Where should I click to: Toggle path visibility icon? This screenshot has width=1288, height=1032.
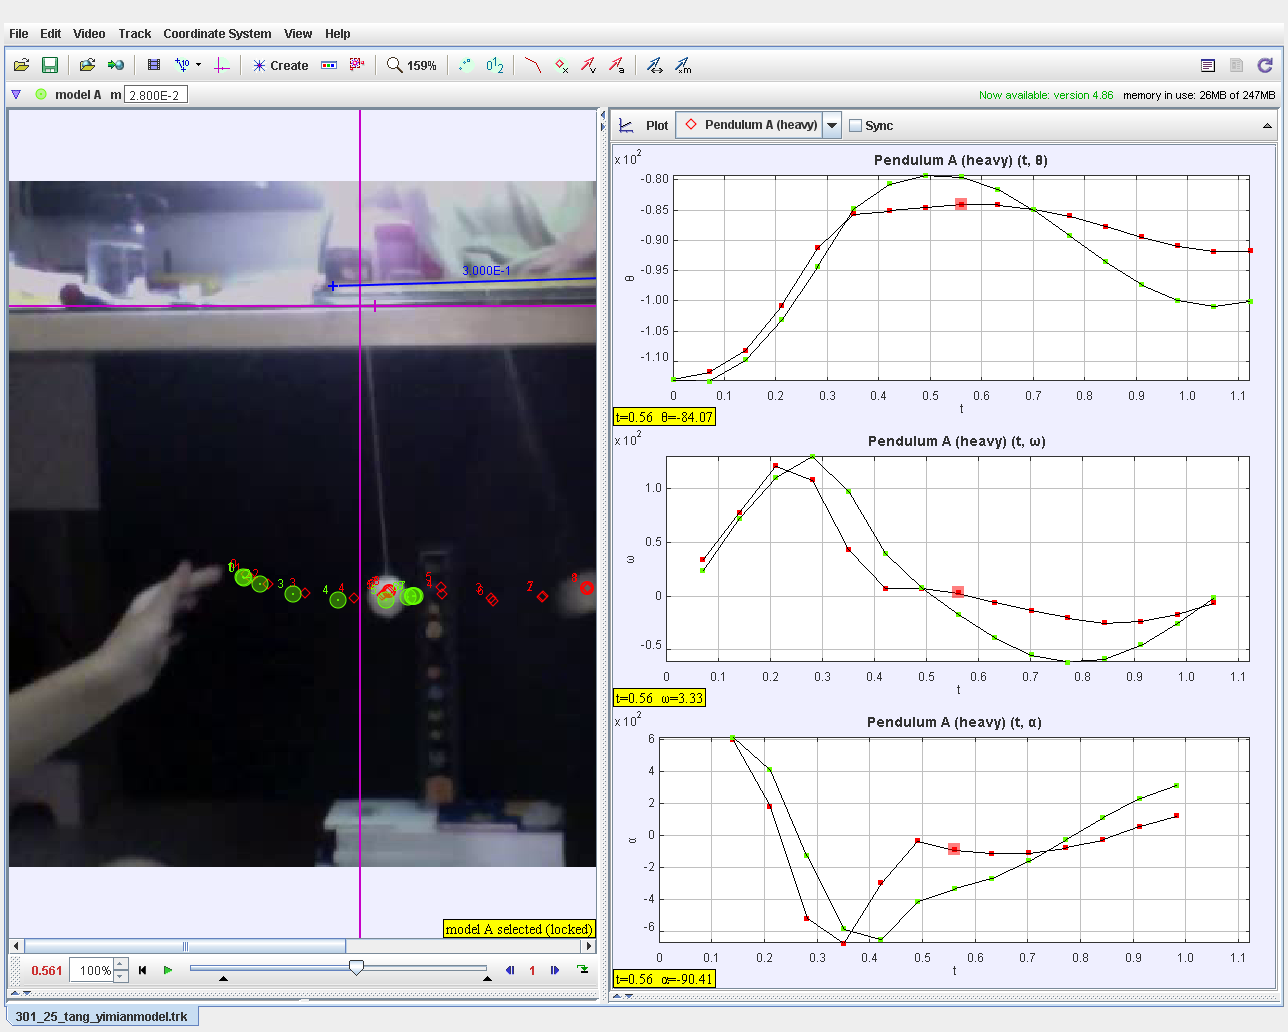click(x=533, y=65)
